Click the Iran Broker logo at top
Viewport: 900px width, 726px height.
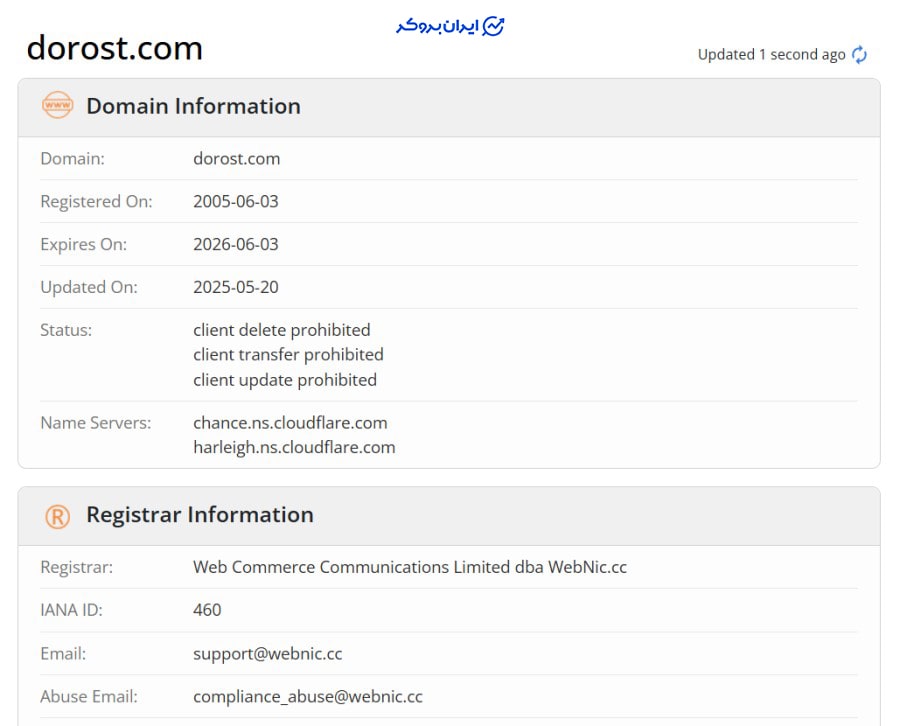coord(450,27)
